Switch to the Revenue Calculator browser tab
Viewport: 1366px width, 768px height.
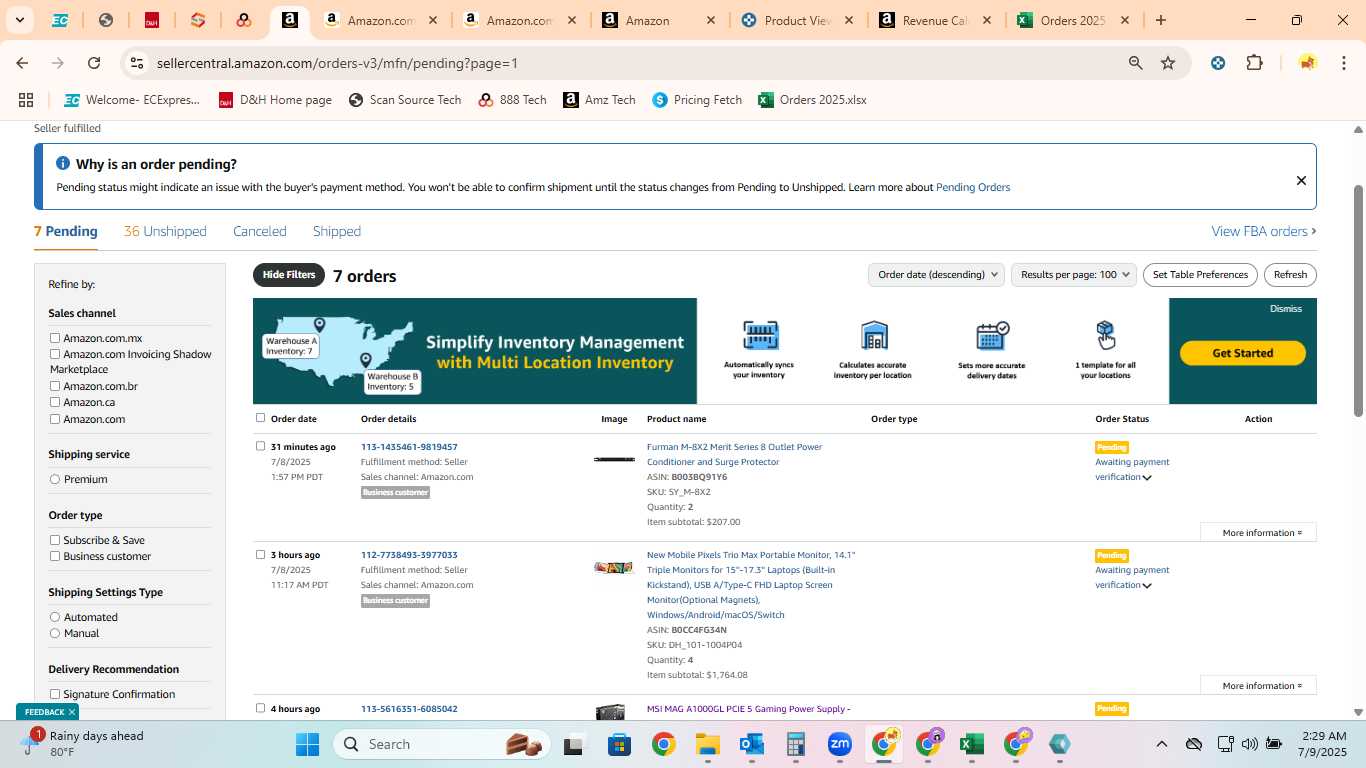(x=934, y=20)
